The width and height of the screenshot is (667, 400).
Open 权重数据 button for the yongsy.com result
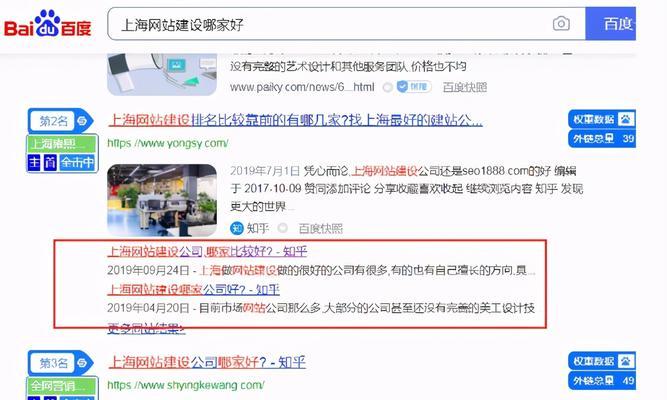point(601,119)
